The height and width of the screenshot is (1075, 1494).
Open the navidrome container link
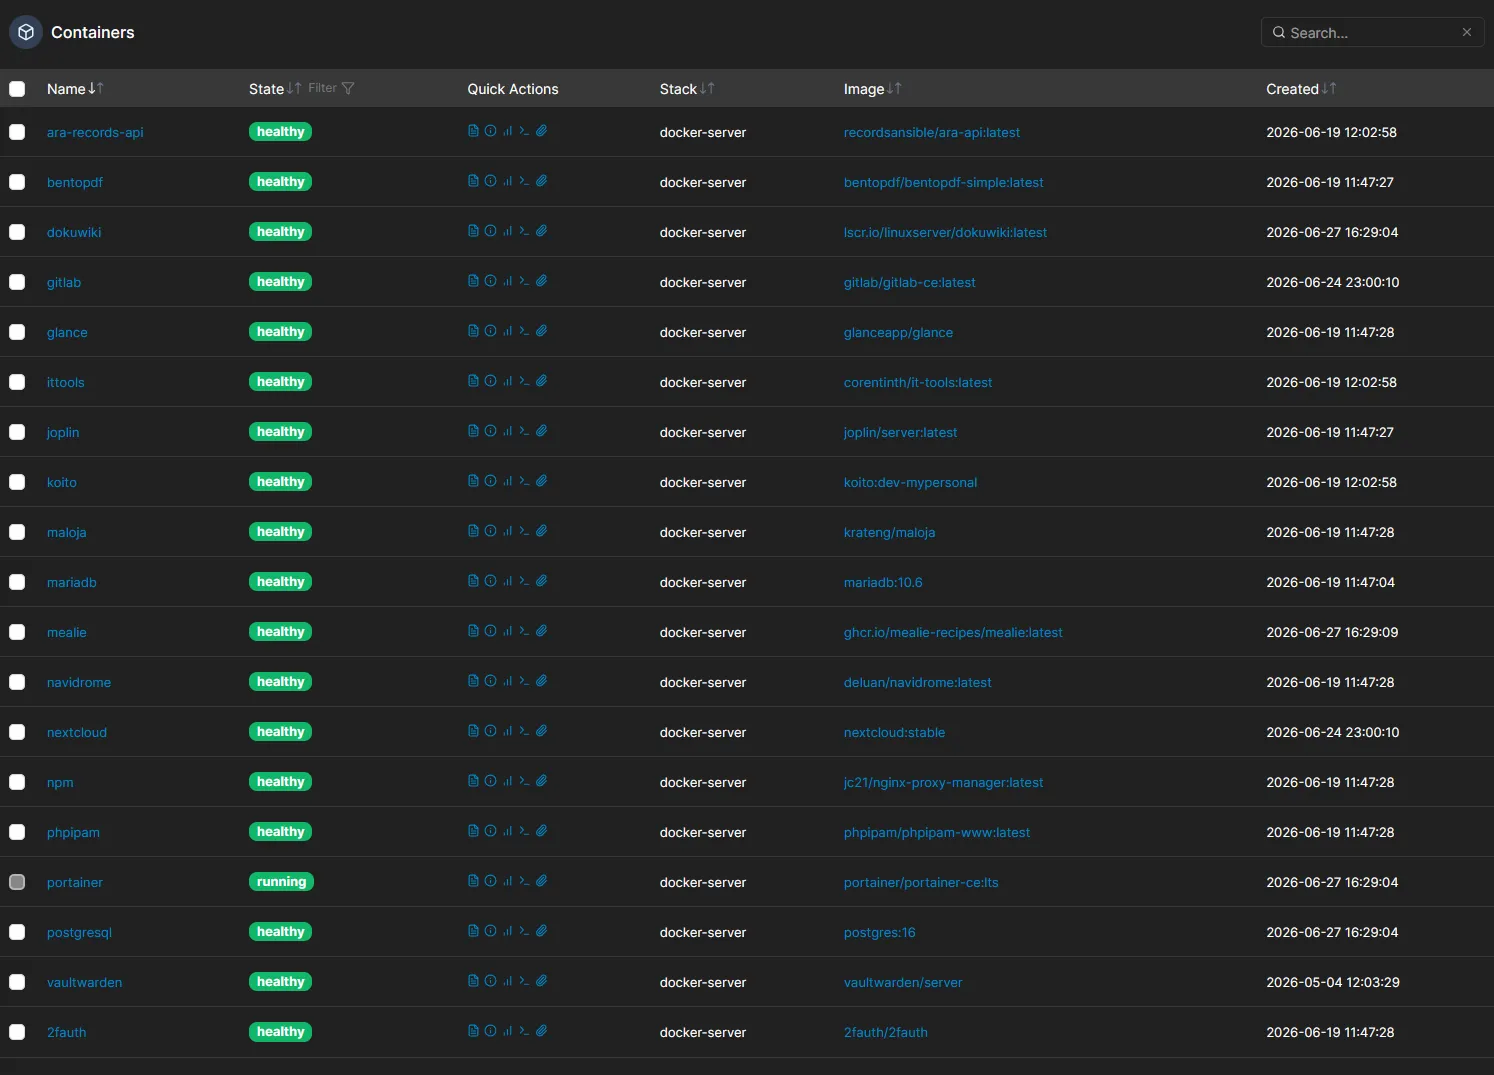coord(79,682)
